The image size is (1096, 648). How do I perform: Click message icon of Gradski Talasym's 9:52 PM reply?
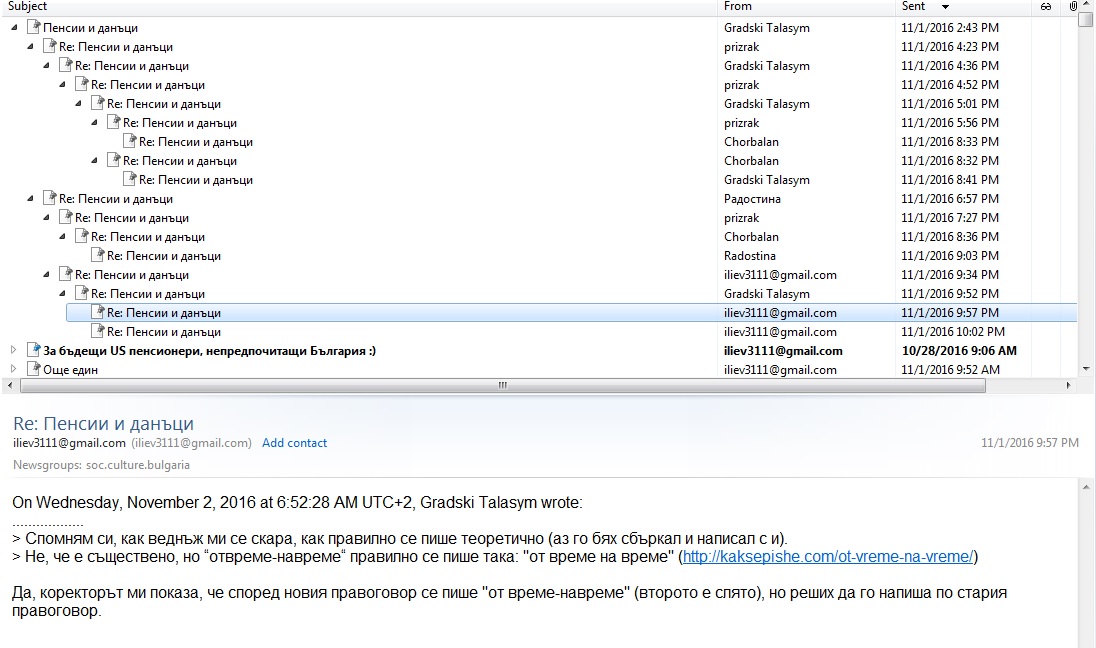click(x=81, y=293)
